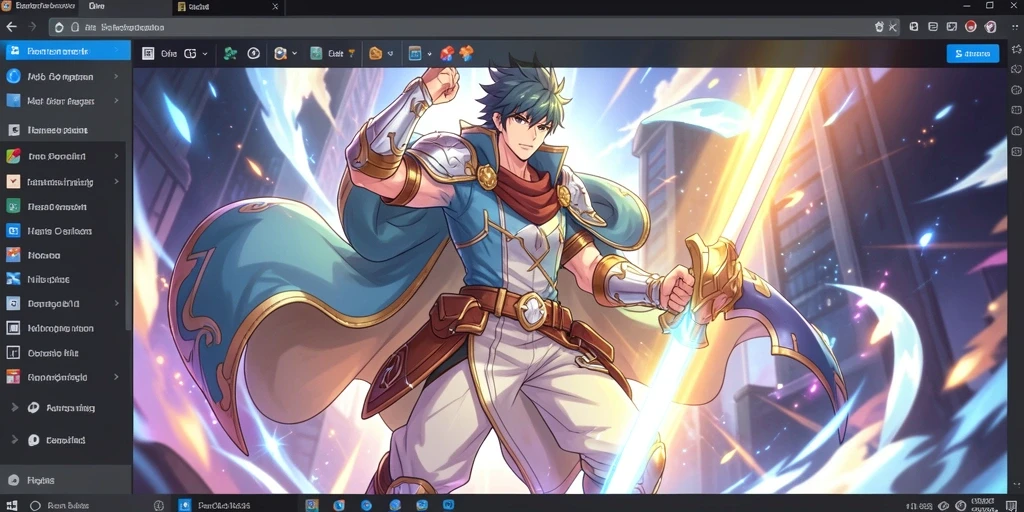The width and height of the screenshot is (1024, 512).
Task: Switch to the tab with the yellow document icon
Action: tap(229, 7)
